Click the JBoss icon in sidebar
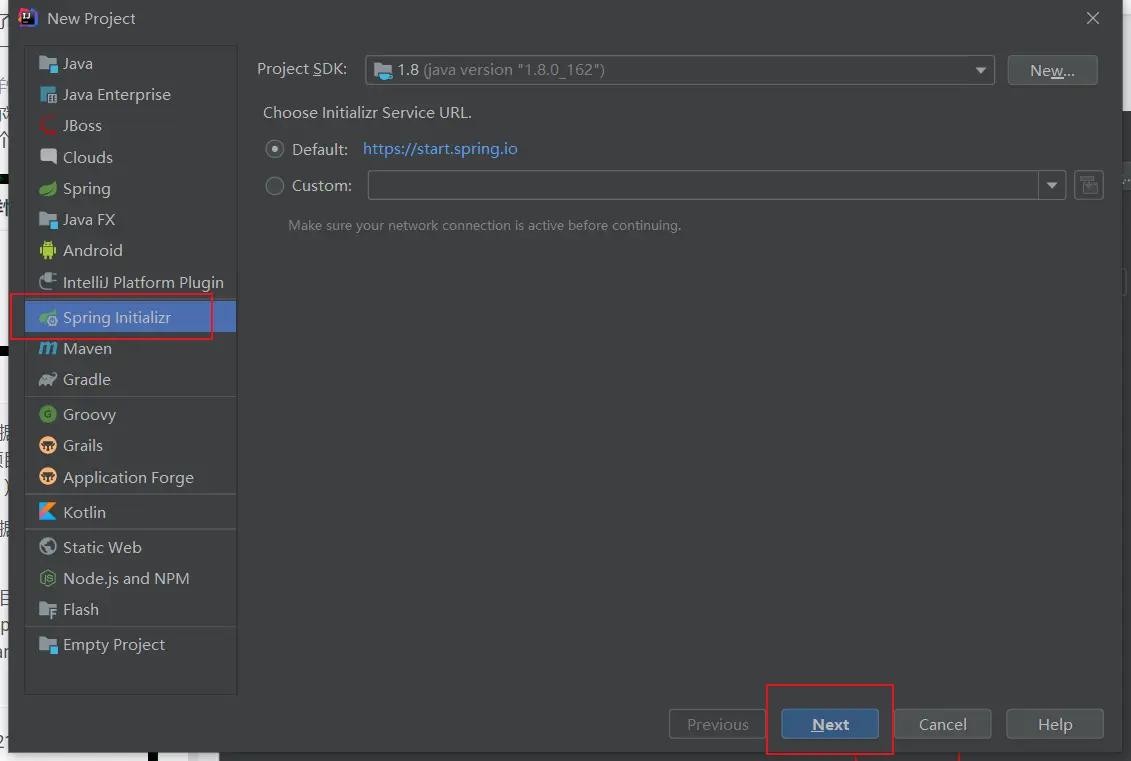This screenshot has height=761, width=1131. [48, 126]
